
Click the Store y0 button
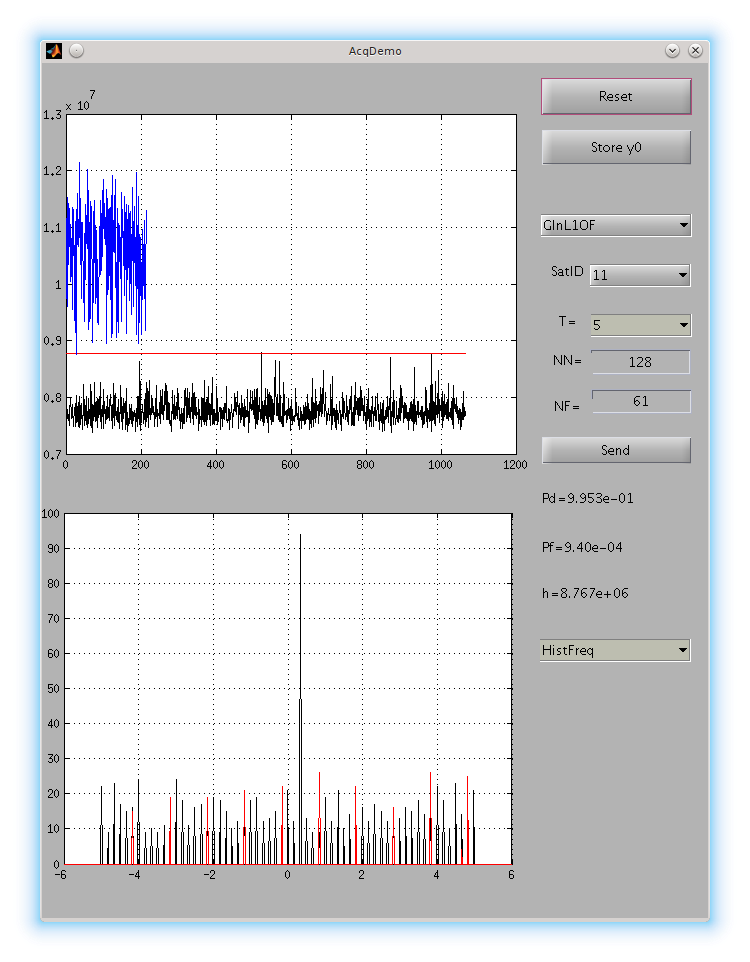tap(616, 147)
